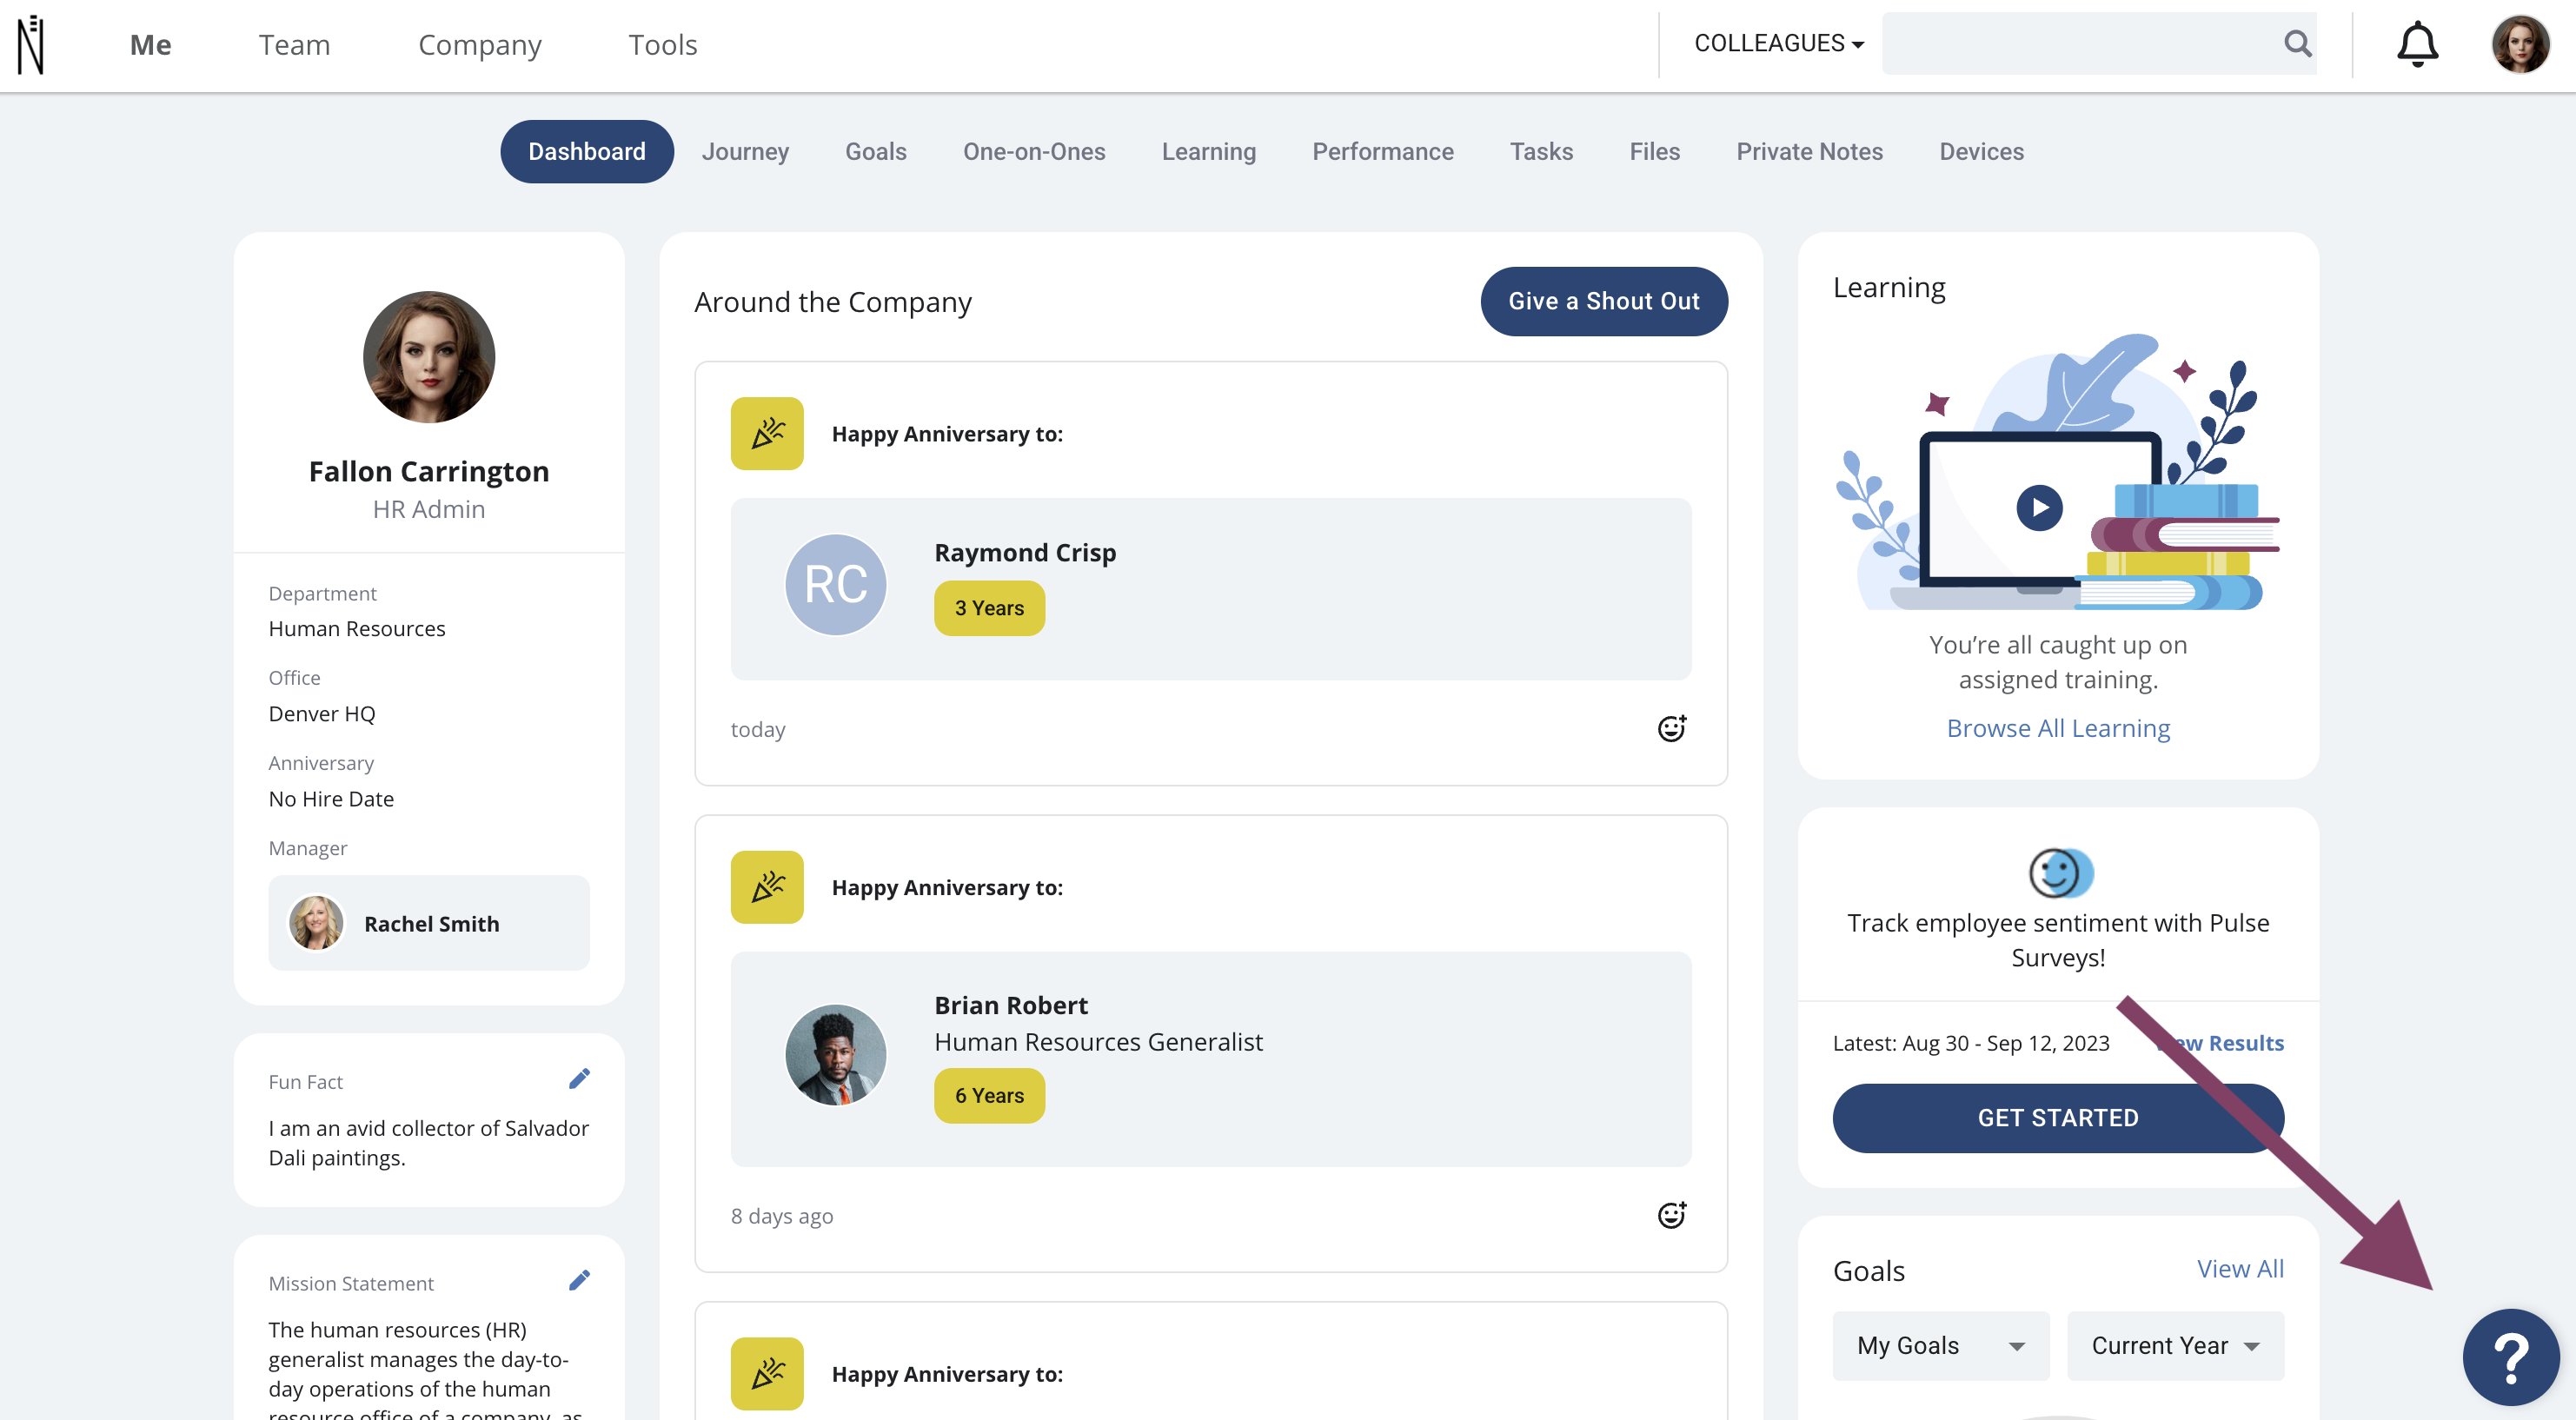Click the company logo icon
Screen dimensions: 2576x1420
click(x=31, y=45)
